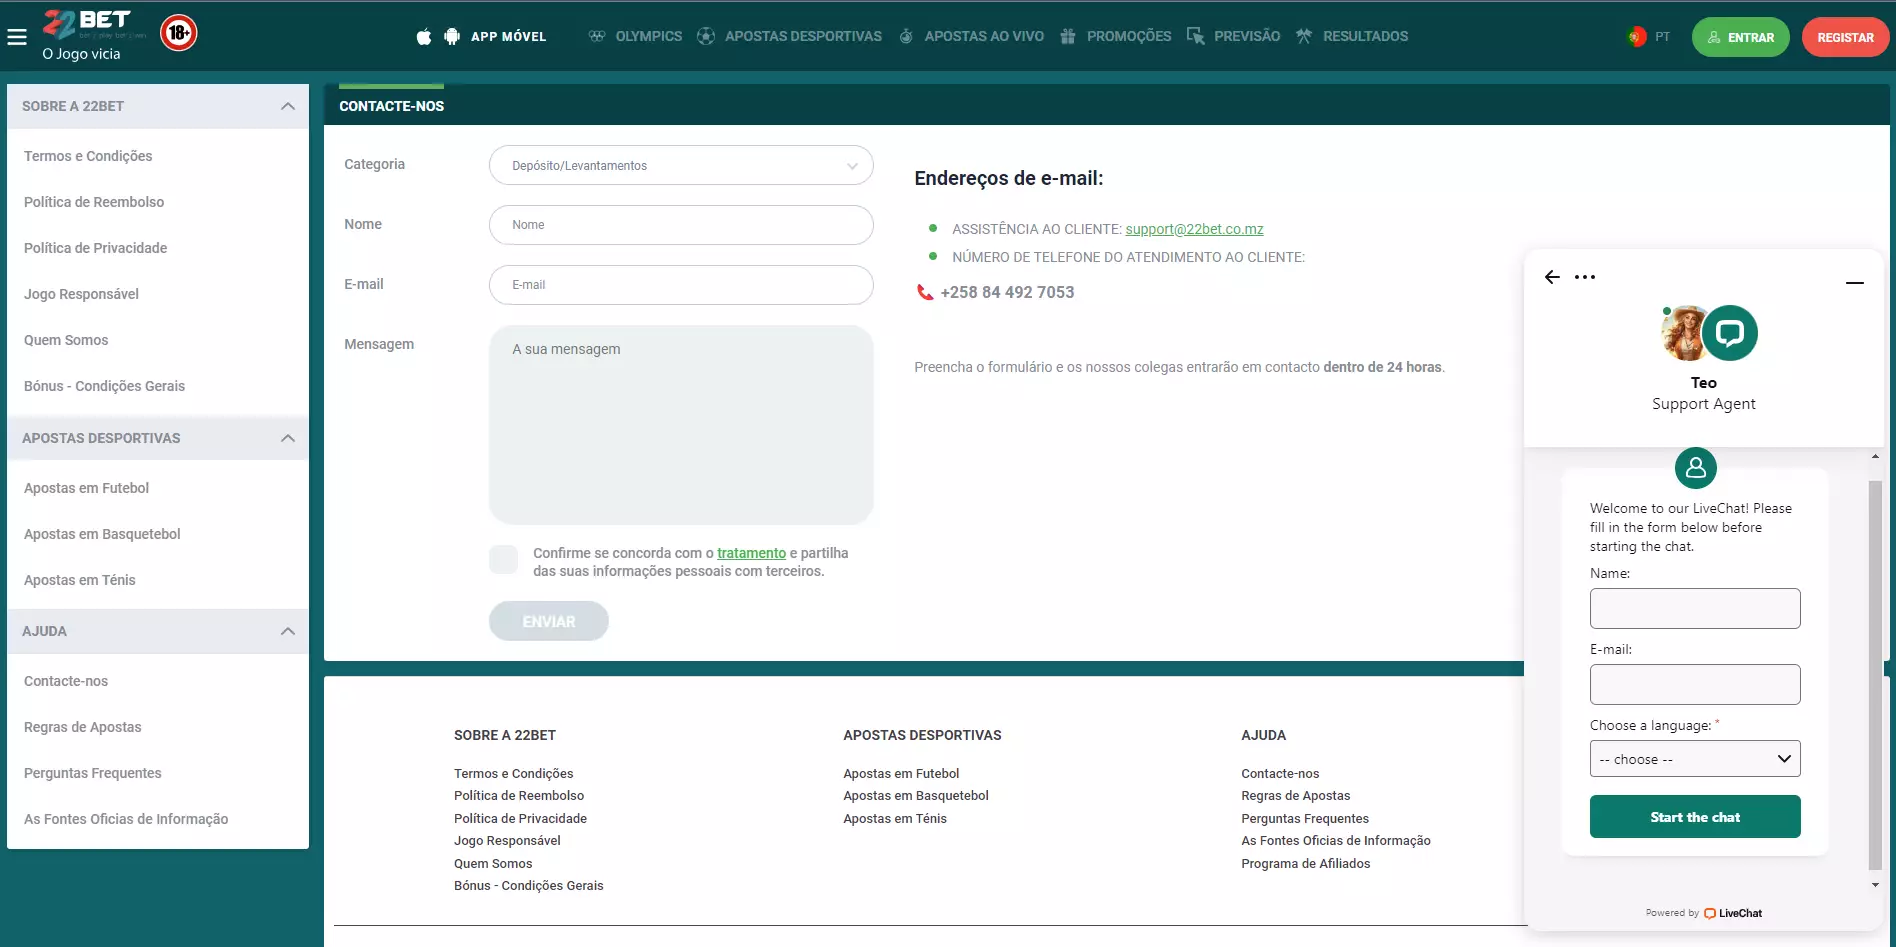Viewport: 1896px width, 947px height.
Task: Open the Choose a language dropdown
Action: pos(1695,759)
